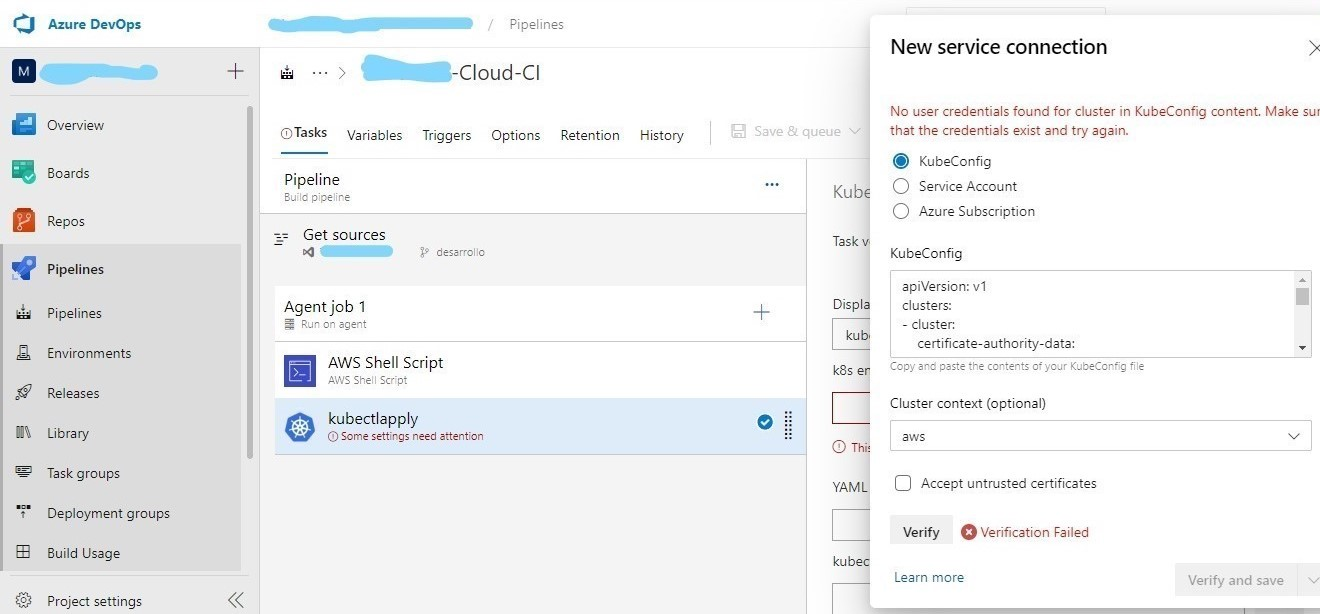
Task: Open the Learn more link
Action: click(929, 577)
